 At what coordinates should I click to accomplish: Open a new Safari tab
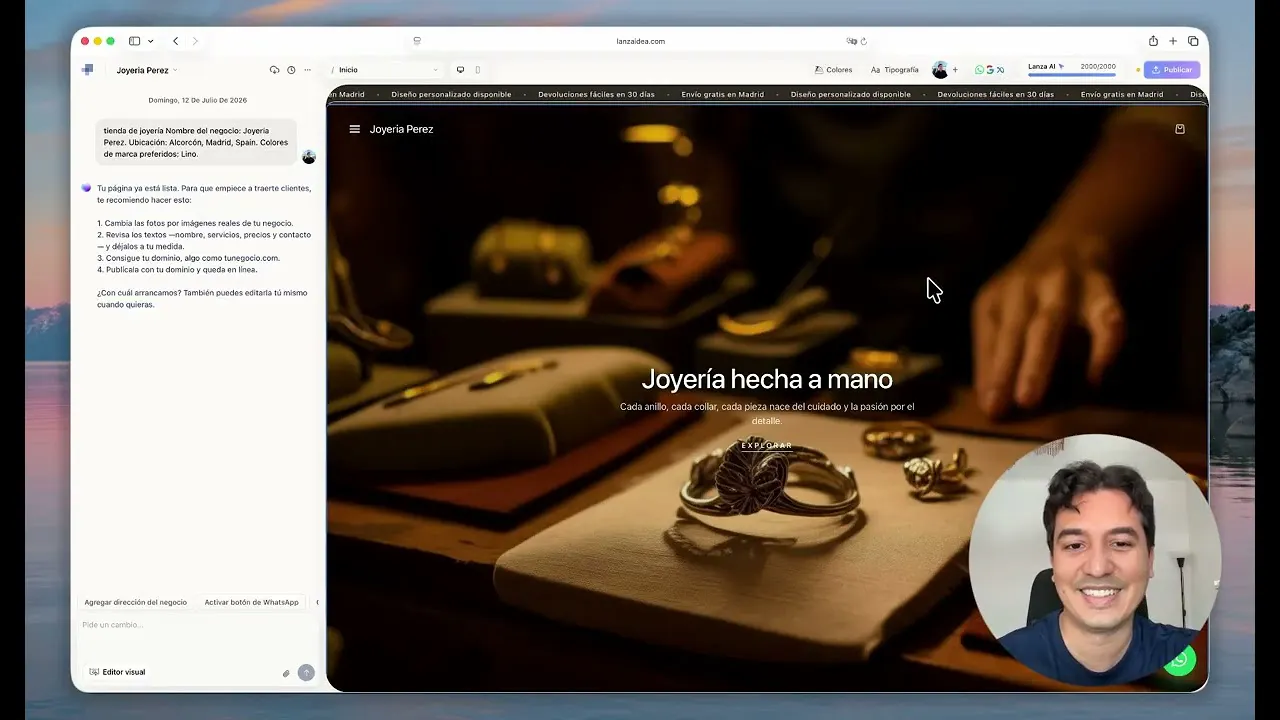pyautogui.click(x=1173, y=41)
